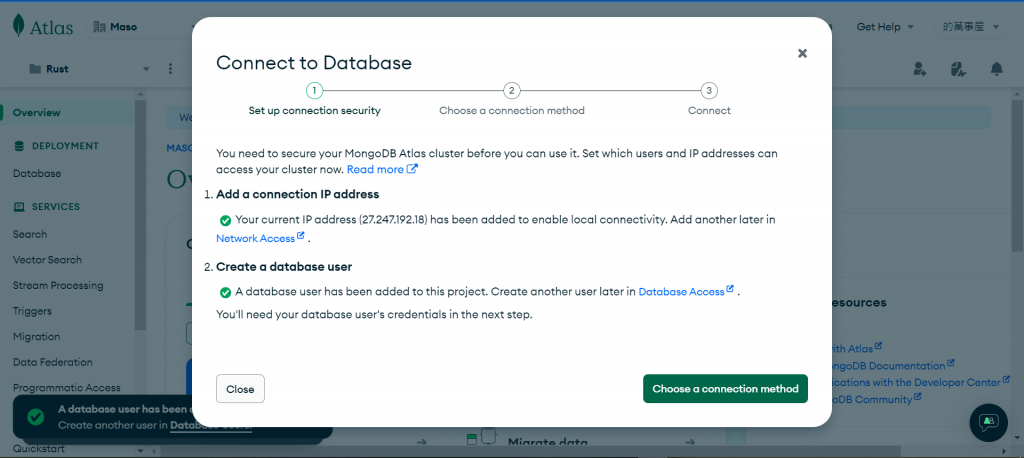The height and width of the screenshot is (458, 1024).
Task: Select step 2 Choose a connection method
Action: 512,100
